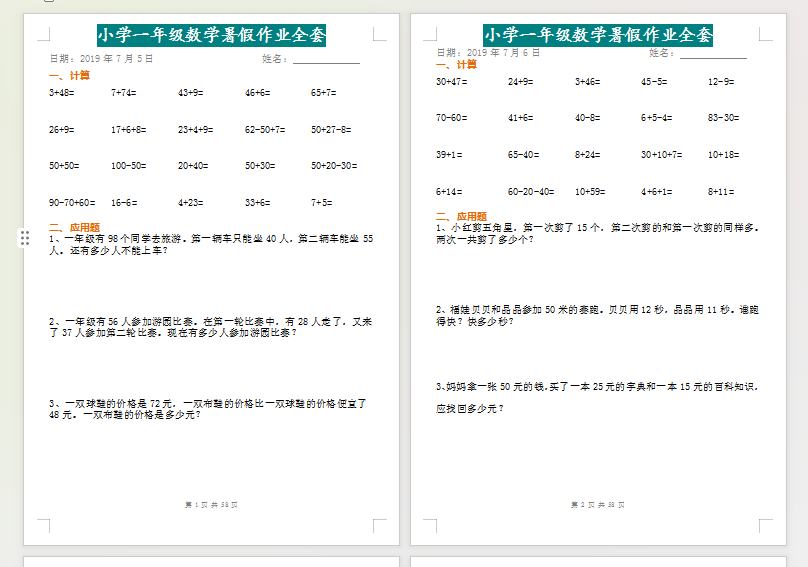Image resolution: width=808 pixels, height=567 pixels.
Task: Click the word problem about 72 元 sneakers
Action: click(x=208, y=409)
